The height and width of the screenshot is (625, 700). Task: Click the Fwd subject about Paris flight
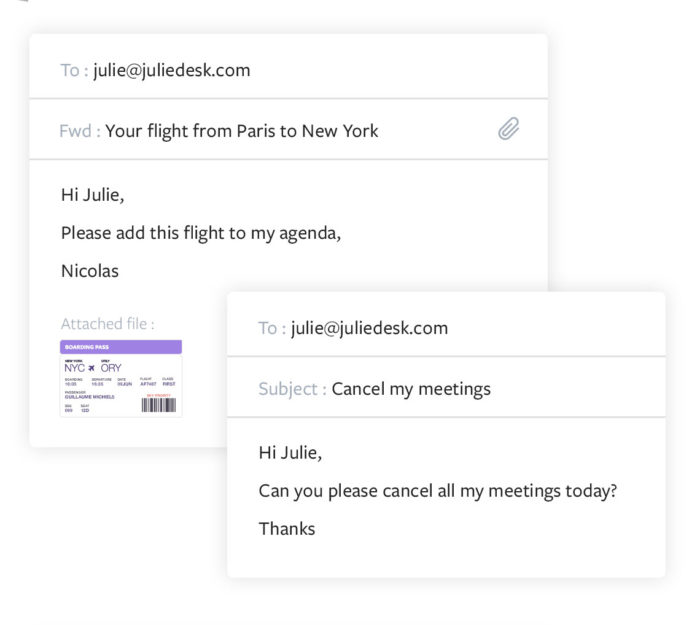241,131
